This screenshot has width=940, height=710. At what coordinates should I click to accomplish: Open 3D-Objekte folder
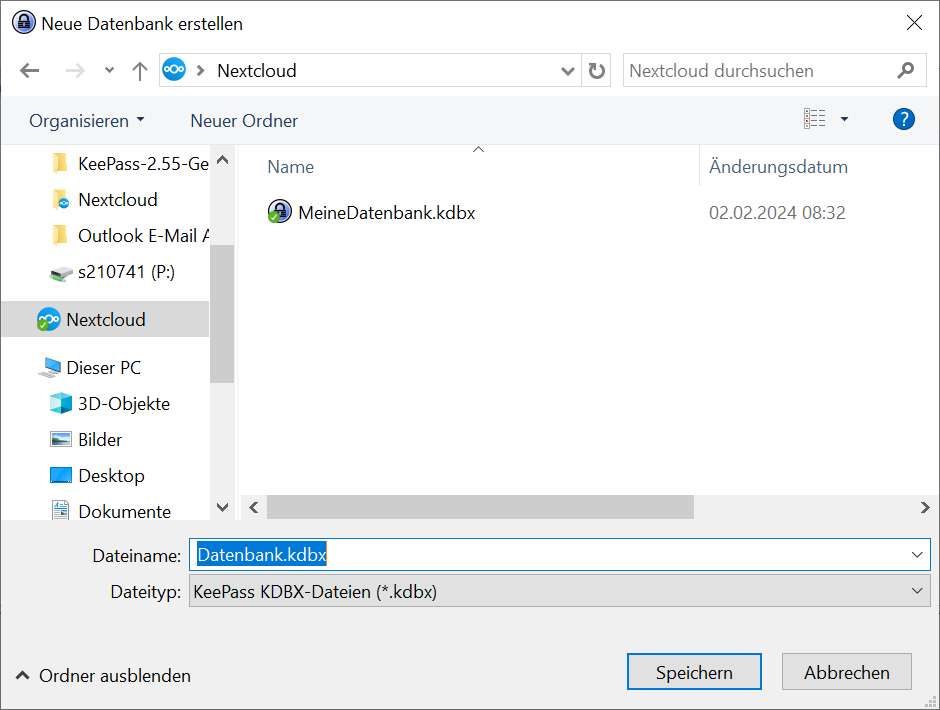[x=110, y=404]
